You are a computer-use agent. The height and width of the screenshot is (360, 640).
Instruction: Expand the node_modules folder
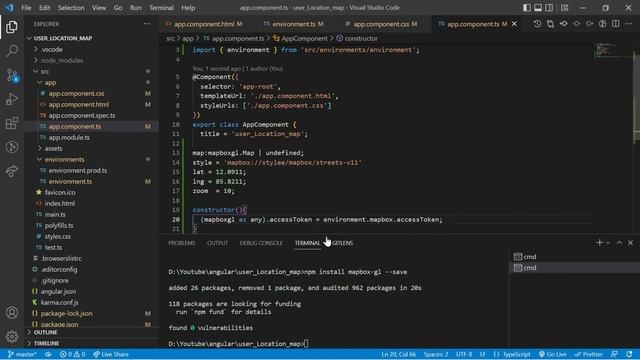tap(62, 60)
